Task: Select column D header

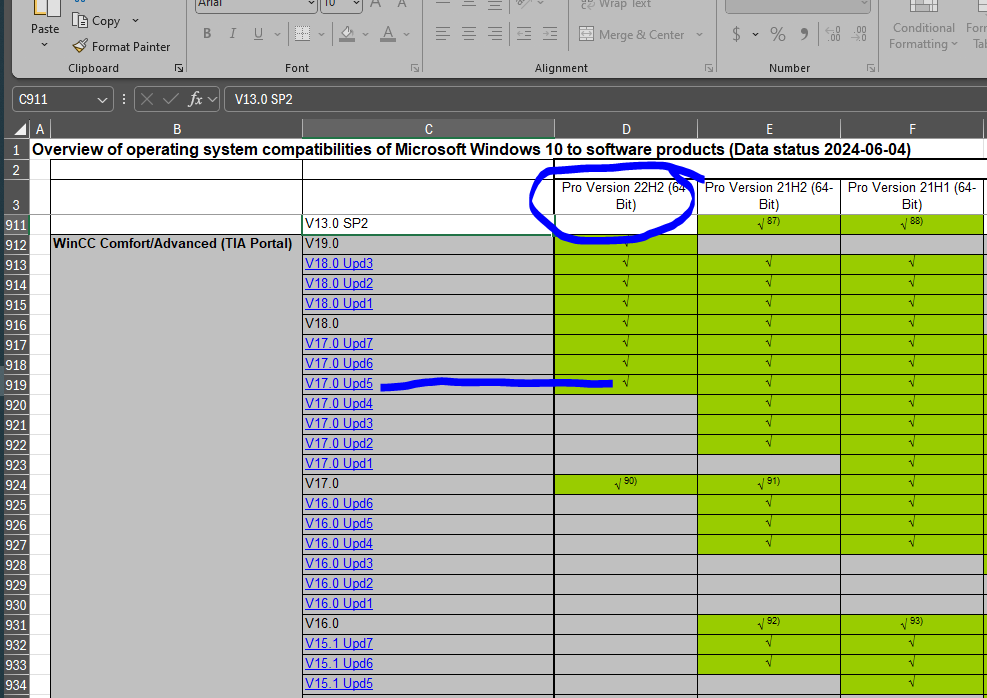Action: click(626, 129)
